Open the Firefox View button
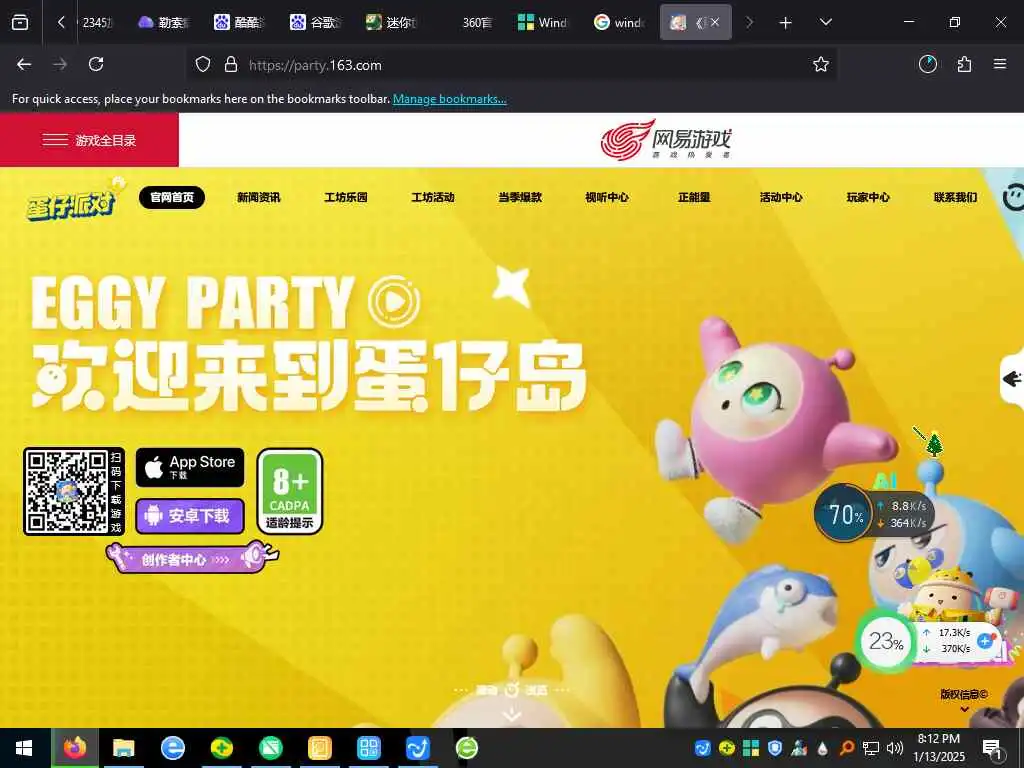Screen dimensions: 1024x768 20,22
